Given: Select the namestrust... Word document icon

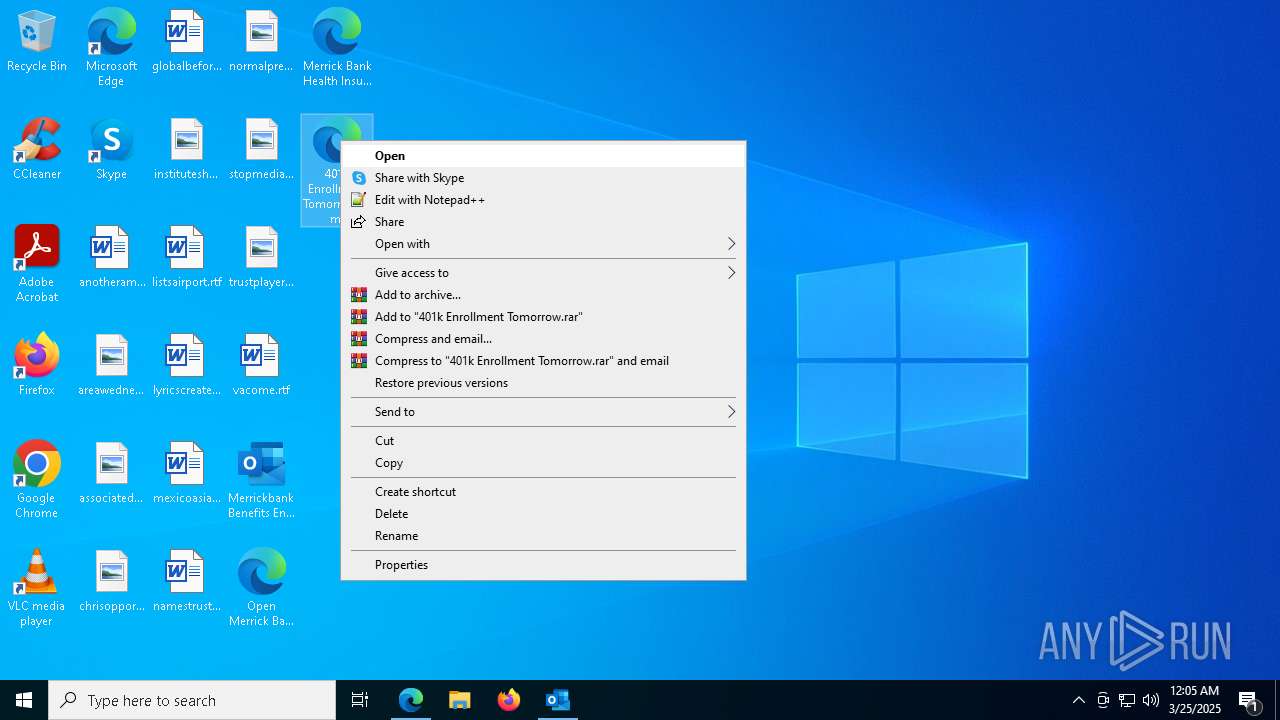Looking at the screenshot, I should click(186, 582).
